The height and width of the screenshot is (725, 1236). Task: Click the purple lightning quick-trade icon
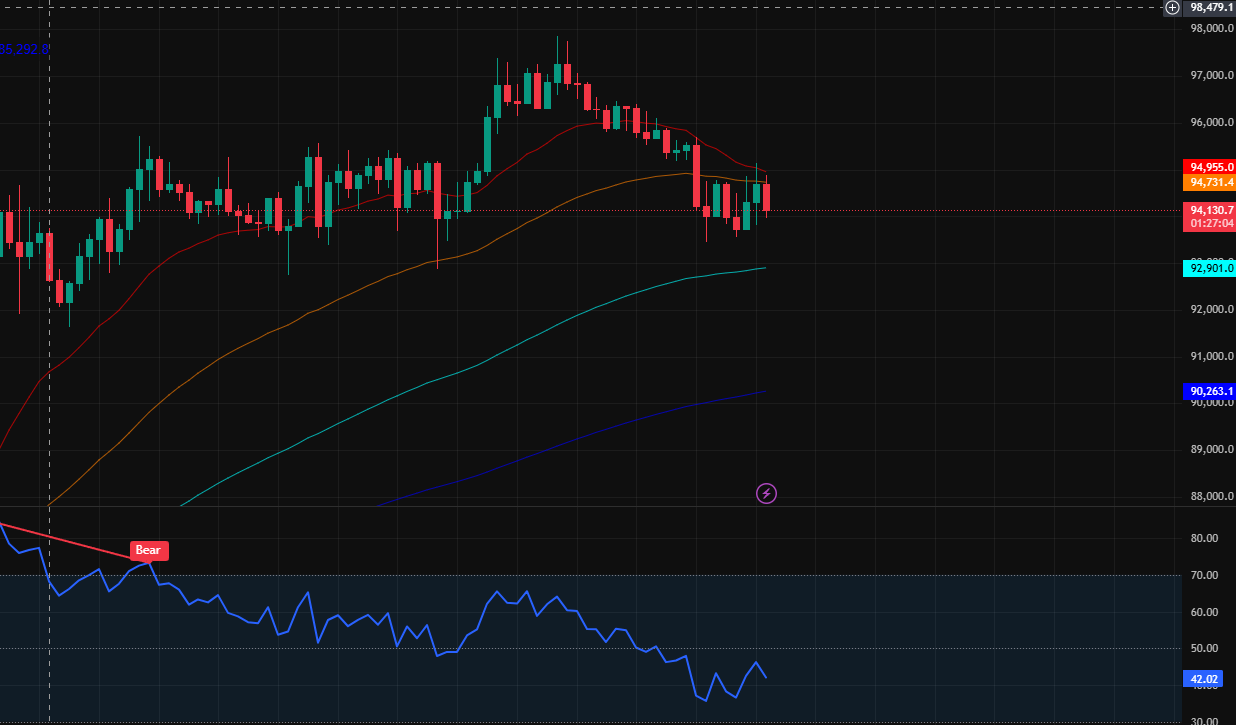[x=766, y=493]
